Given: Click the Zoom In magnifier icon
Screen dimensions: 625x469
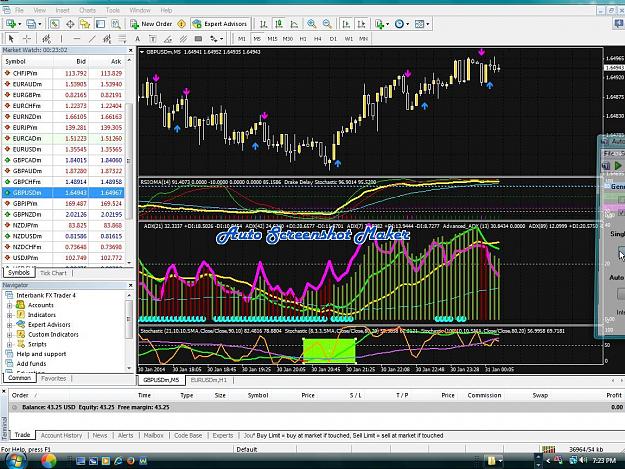Looking at the screenshot, I should coord(311,24).
